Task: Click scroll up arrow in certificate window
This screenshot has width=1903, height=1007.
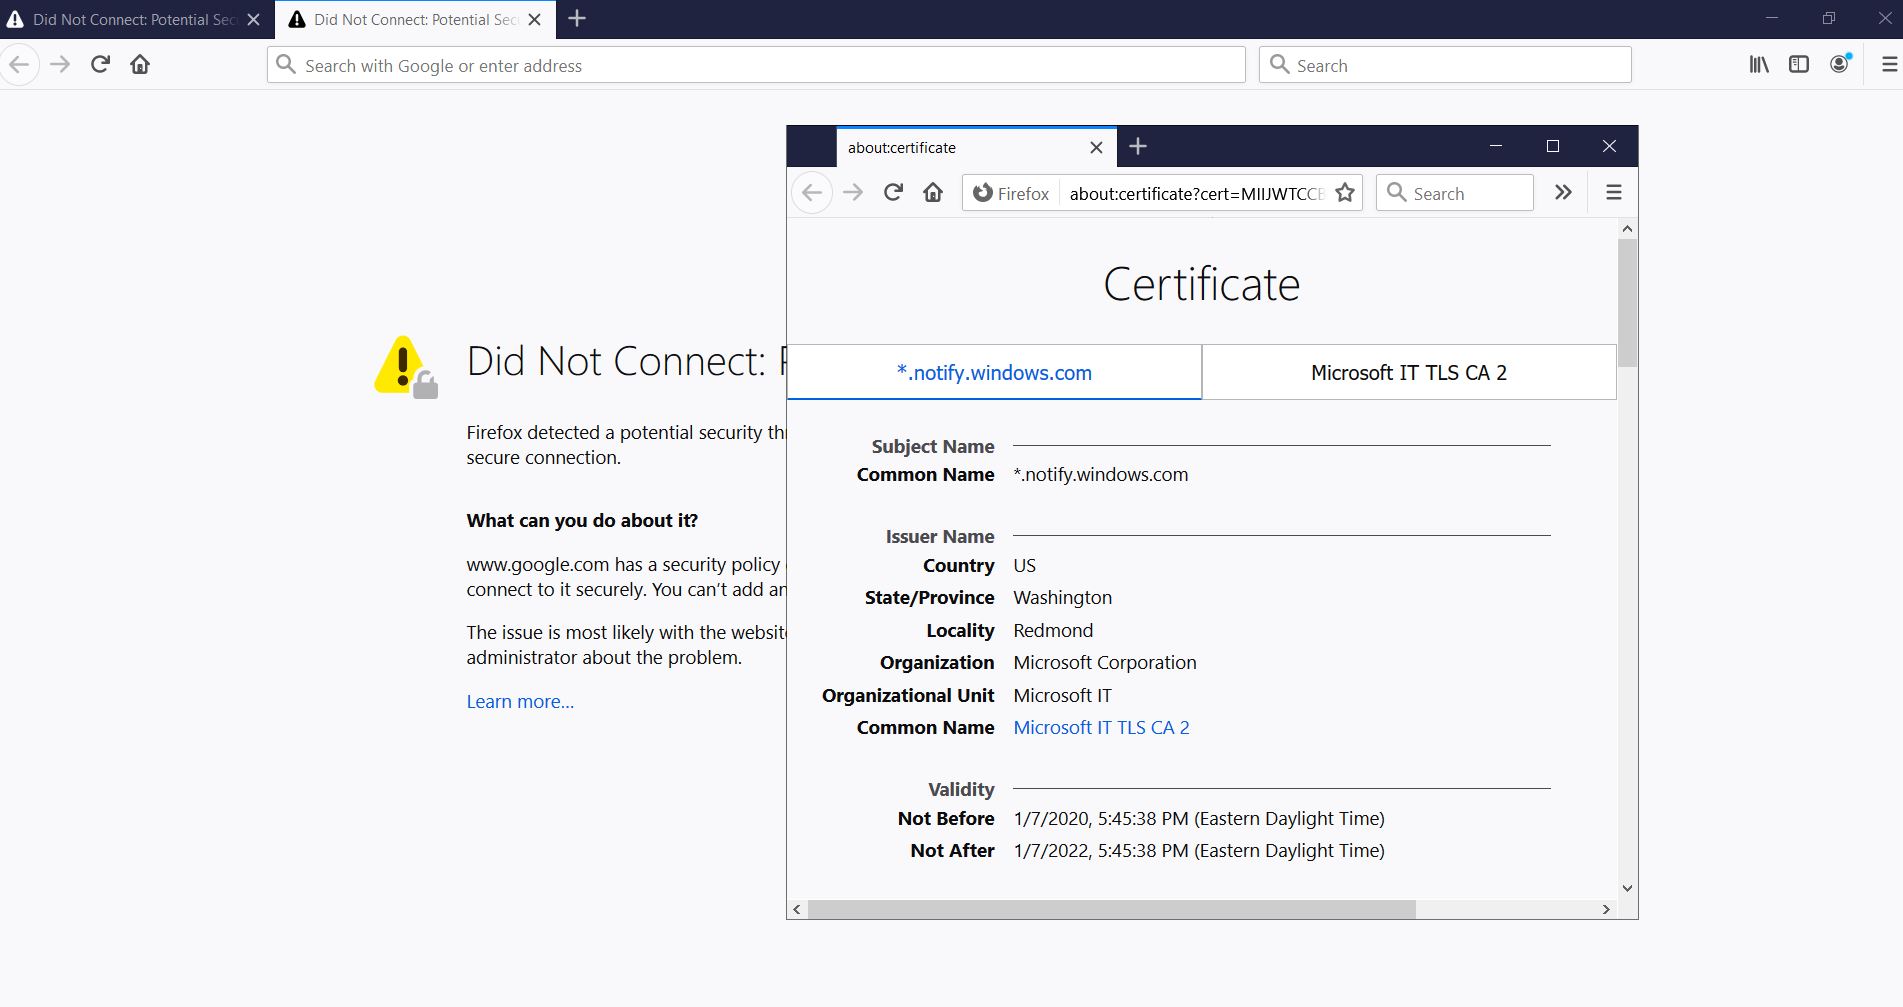Action: [x=1627, y=229]
